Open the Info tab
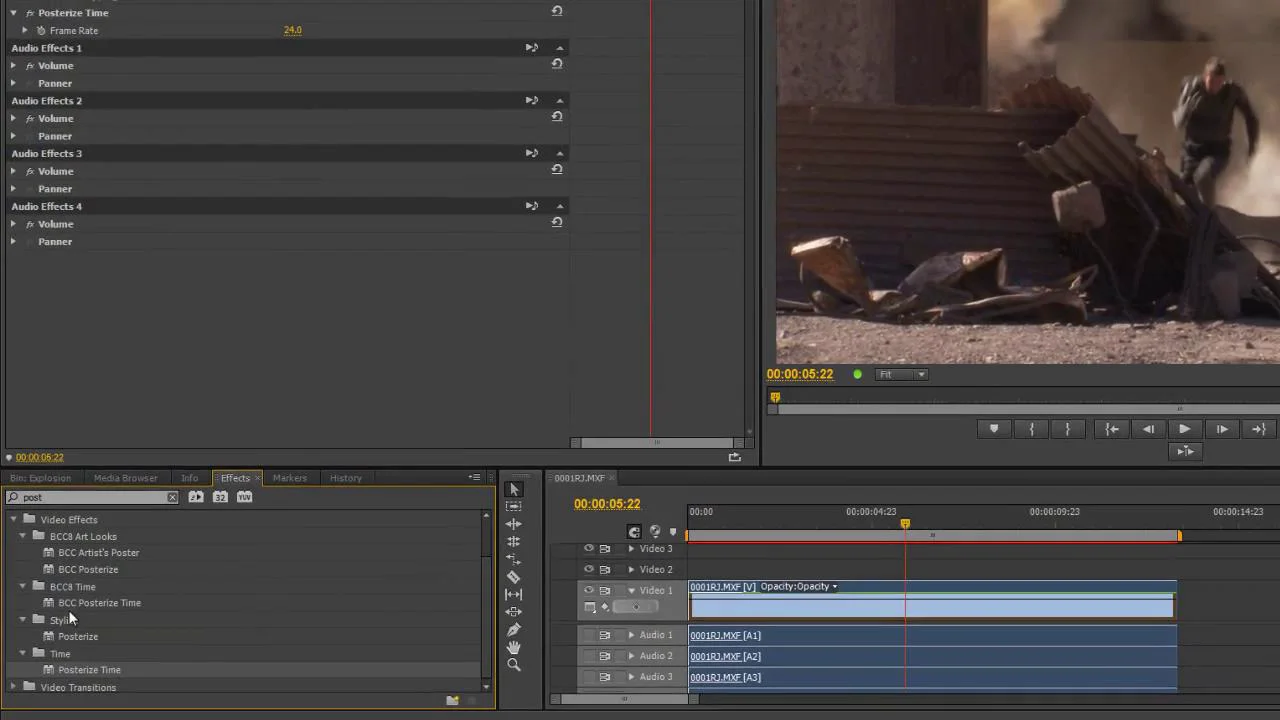The height and width of the screenshot is (720, 1280). point(189,478)
